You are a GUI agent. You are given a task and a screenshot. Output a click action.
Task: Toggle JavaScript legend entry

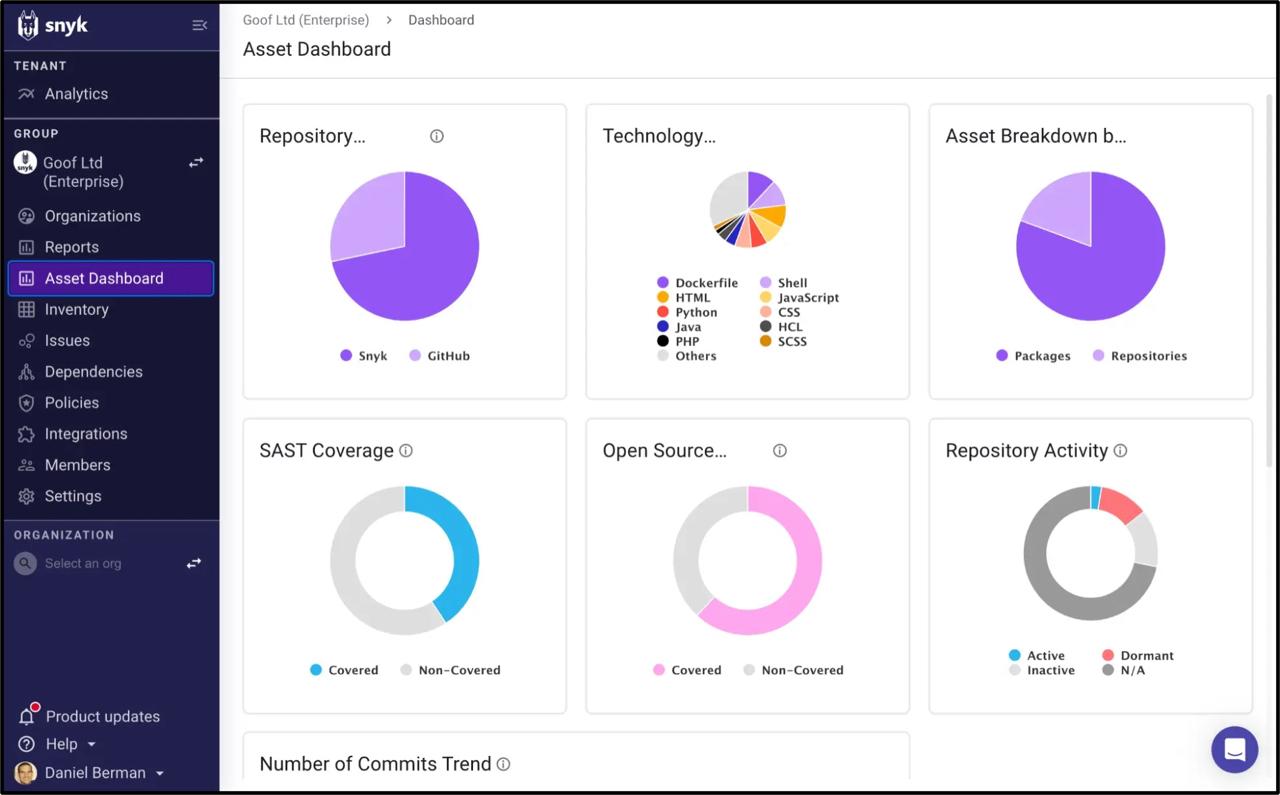tap(800, 297)
